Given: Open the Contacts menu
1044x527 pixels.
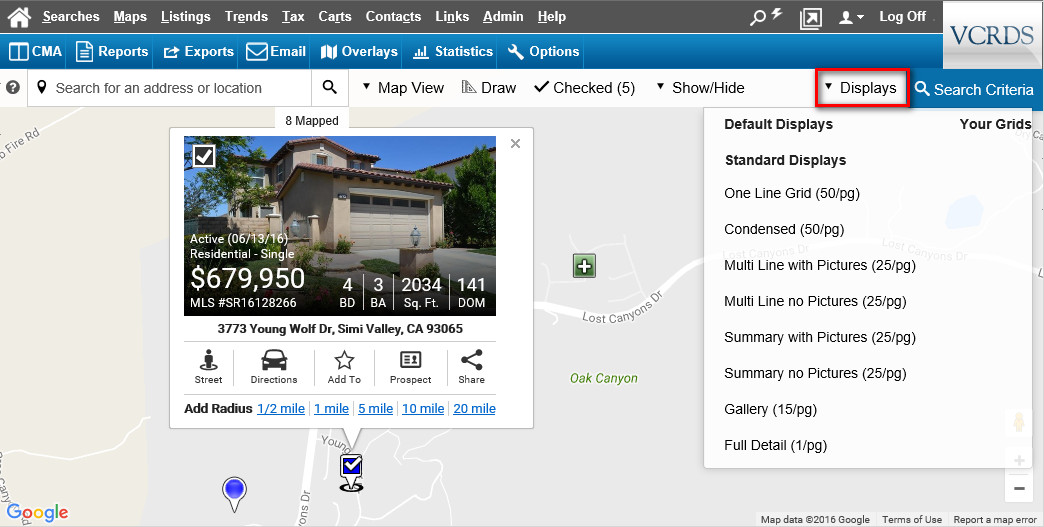Looking at the screenshot, I should (x=393, y=17).
